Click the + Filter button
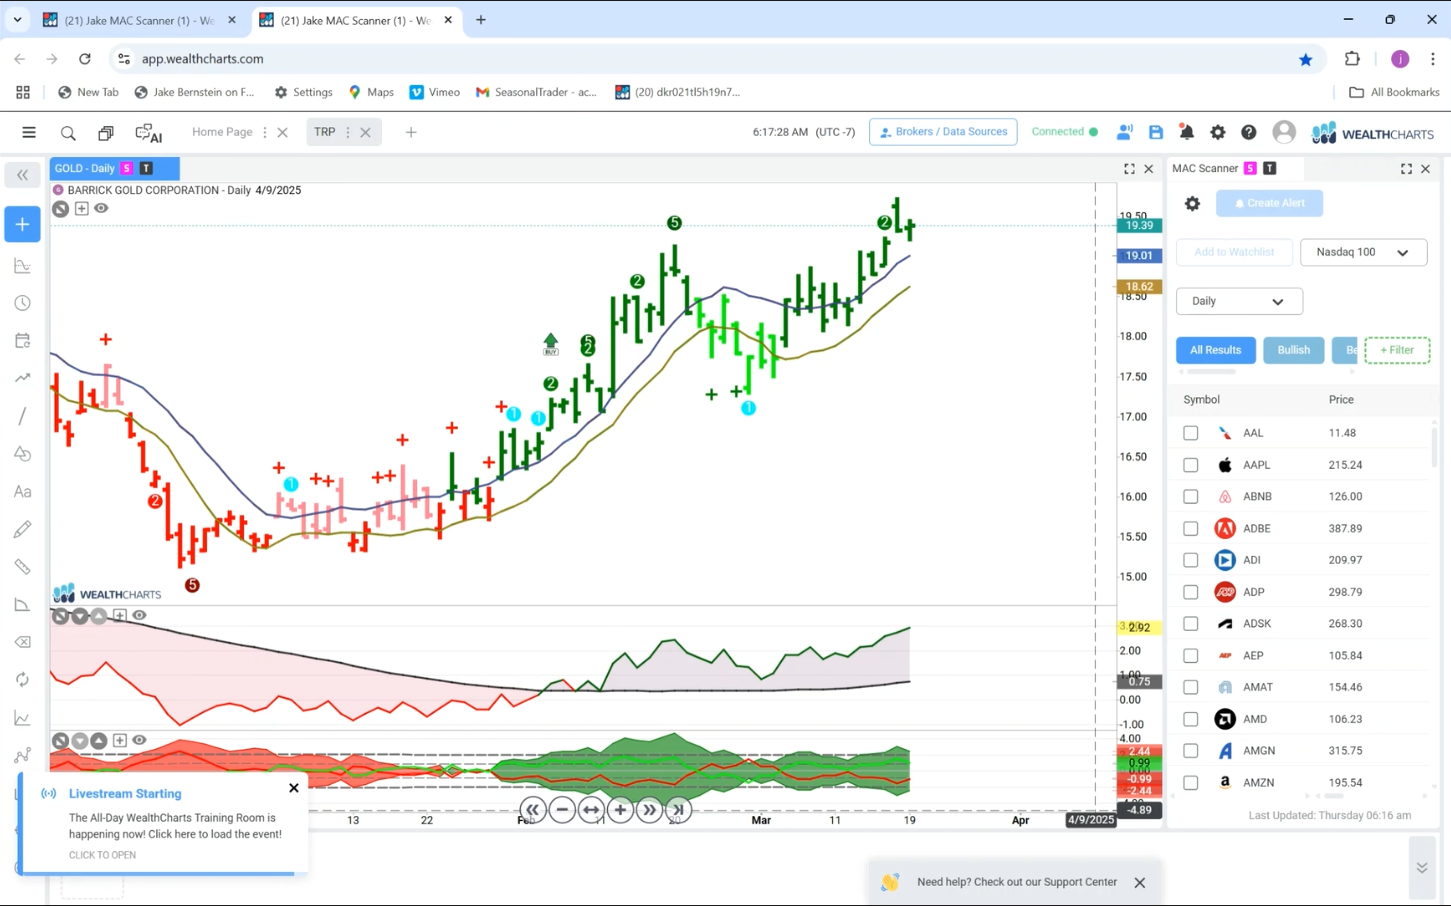1451x906 pixels. 1397,350
